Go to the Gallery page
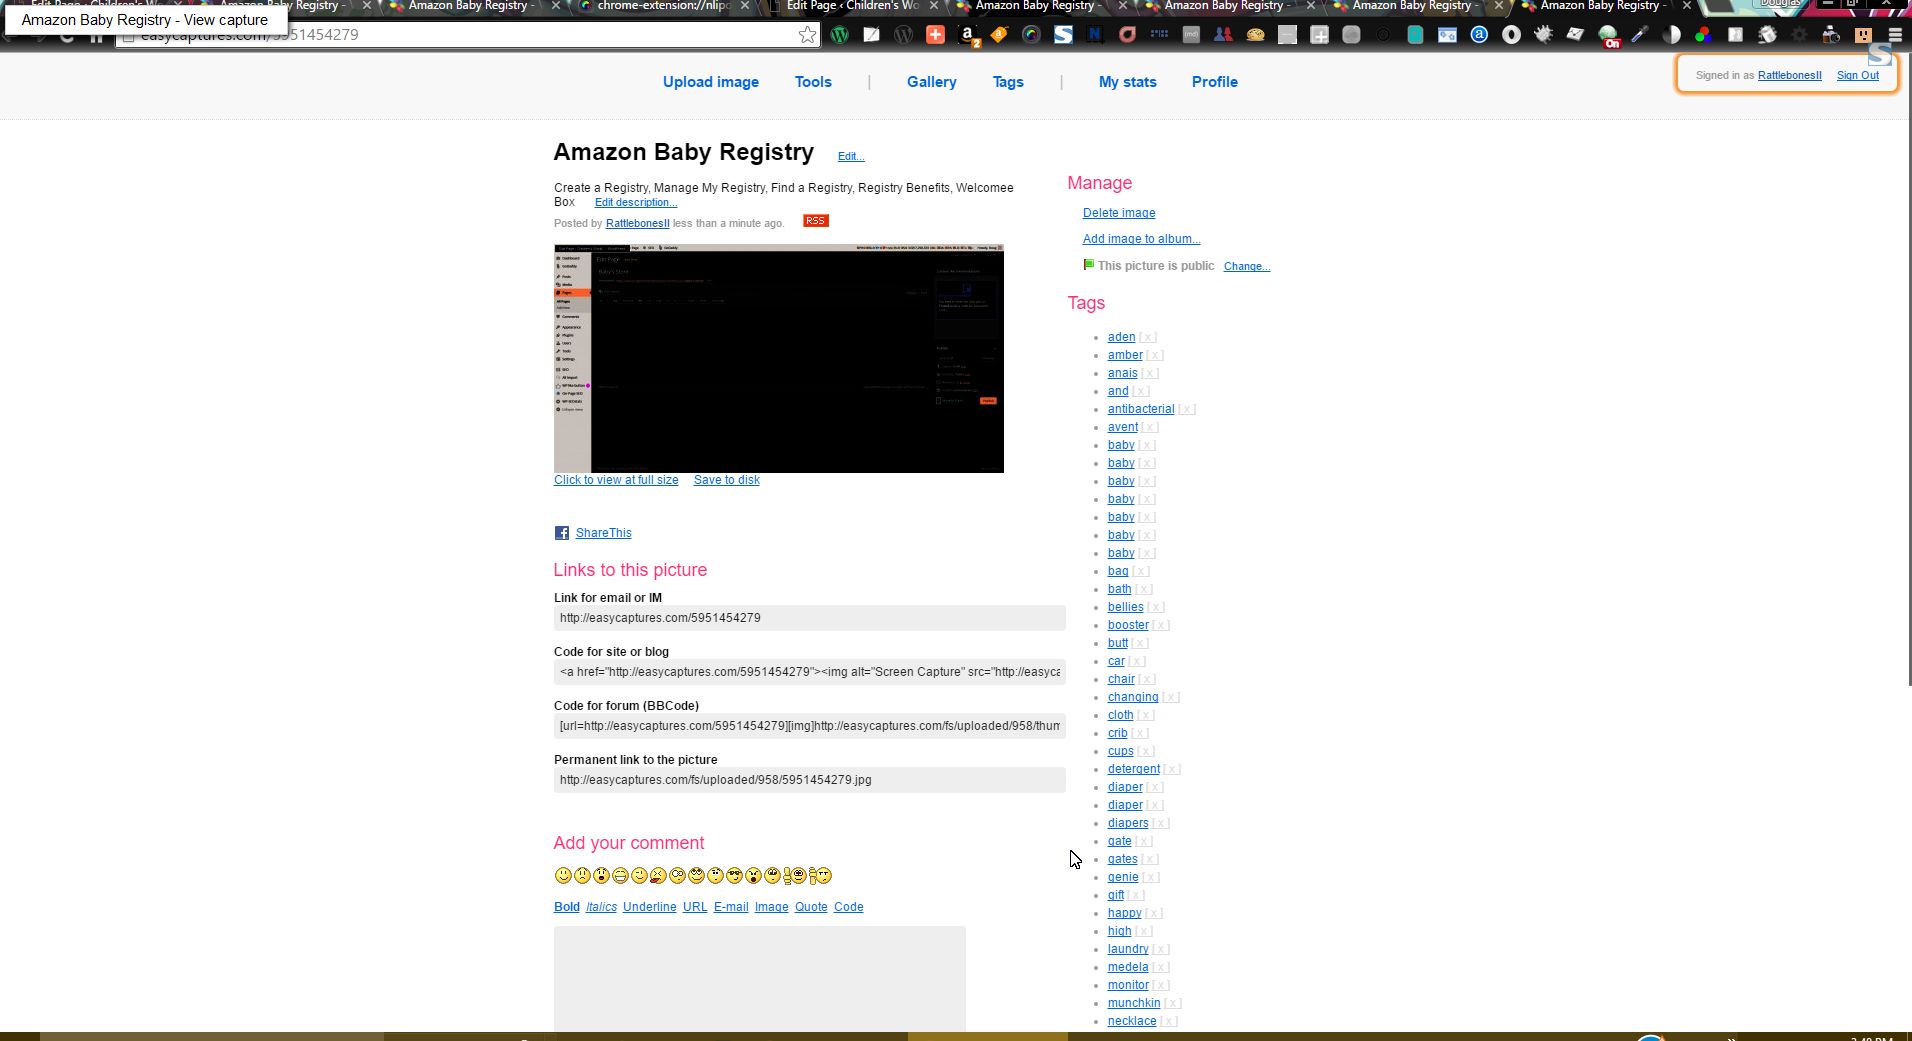 pyautogui.click(x=932, y=82)
